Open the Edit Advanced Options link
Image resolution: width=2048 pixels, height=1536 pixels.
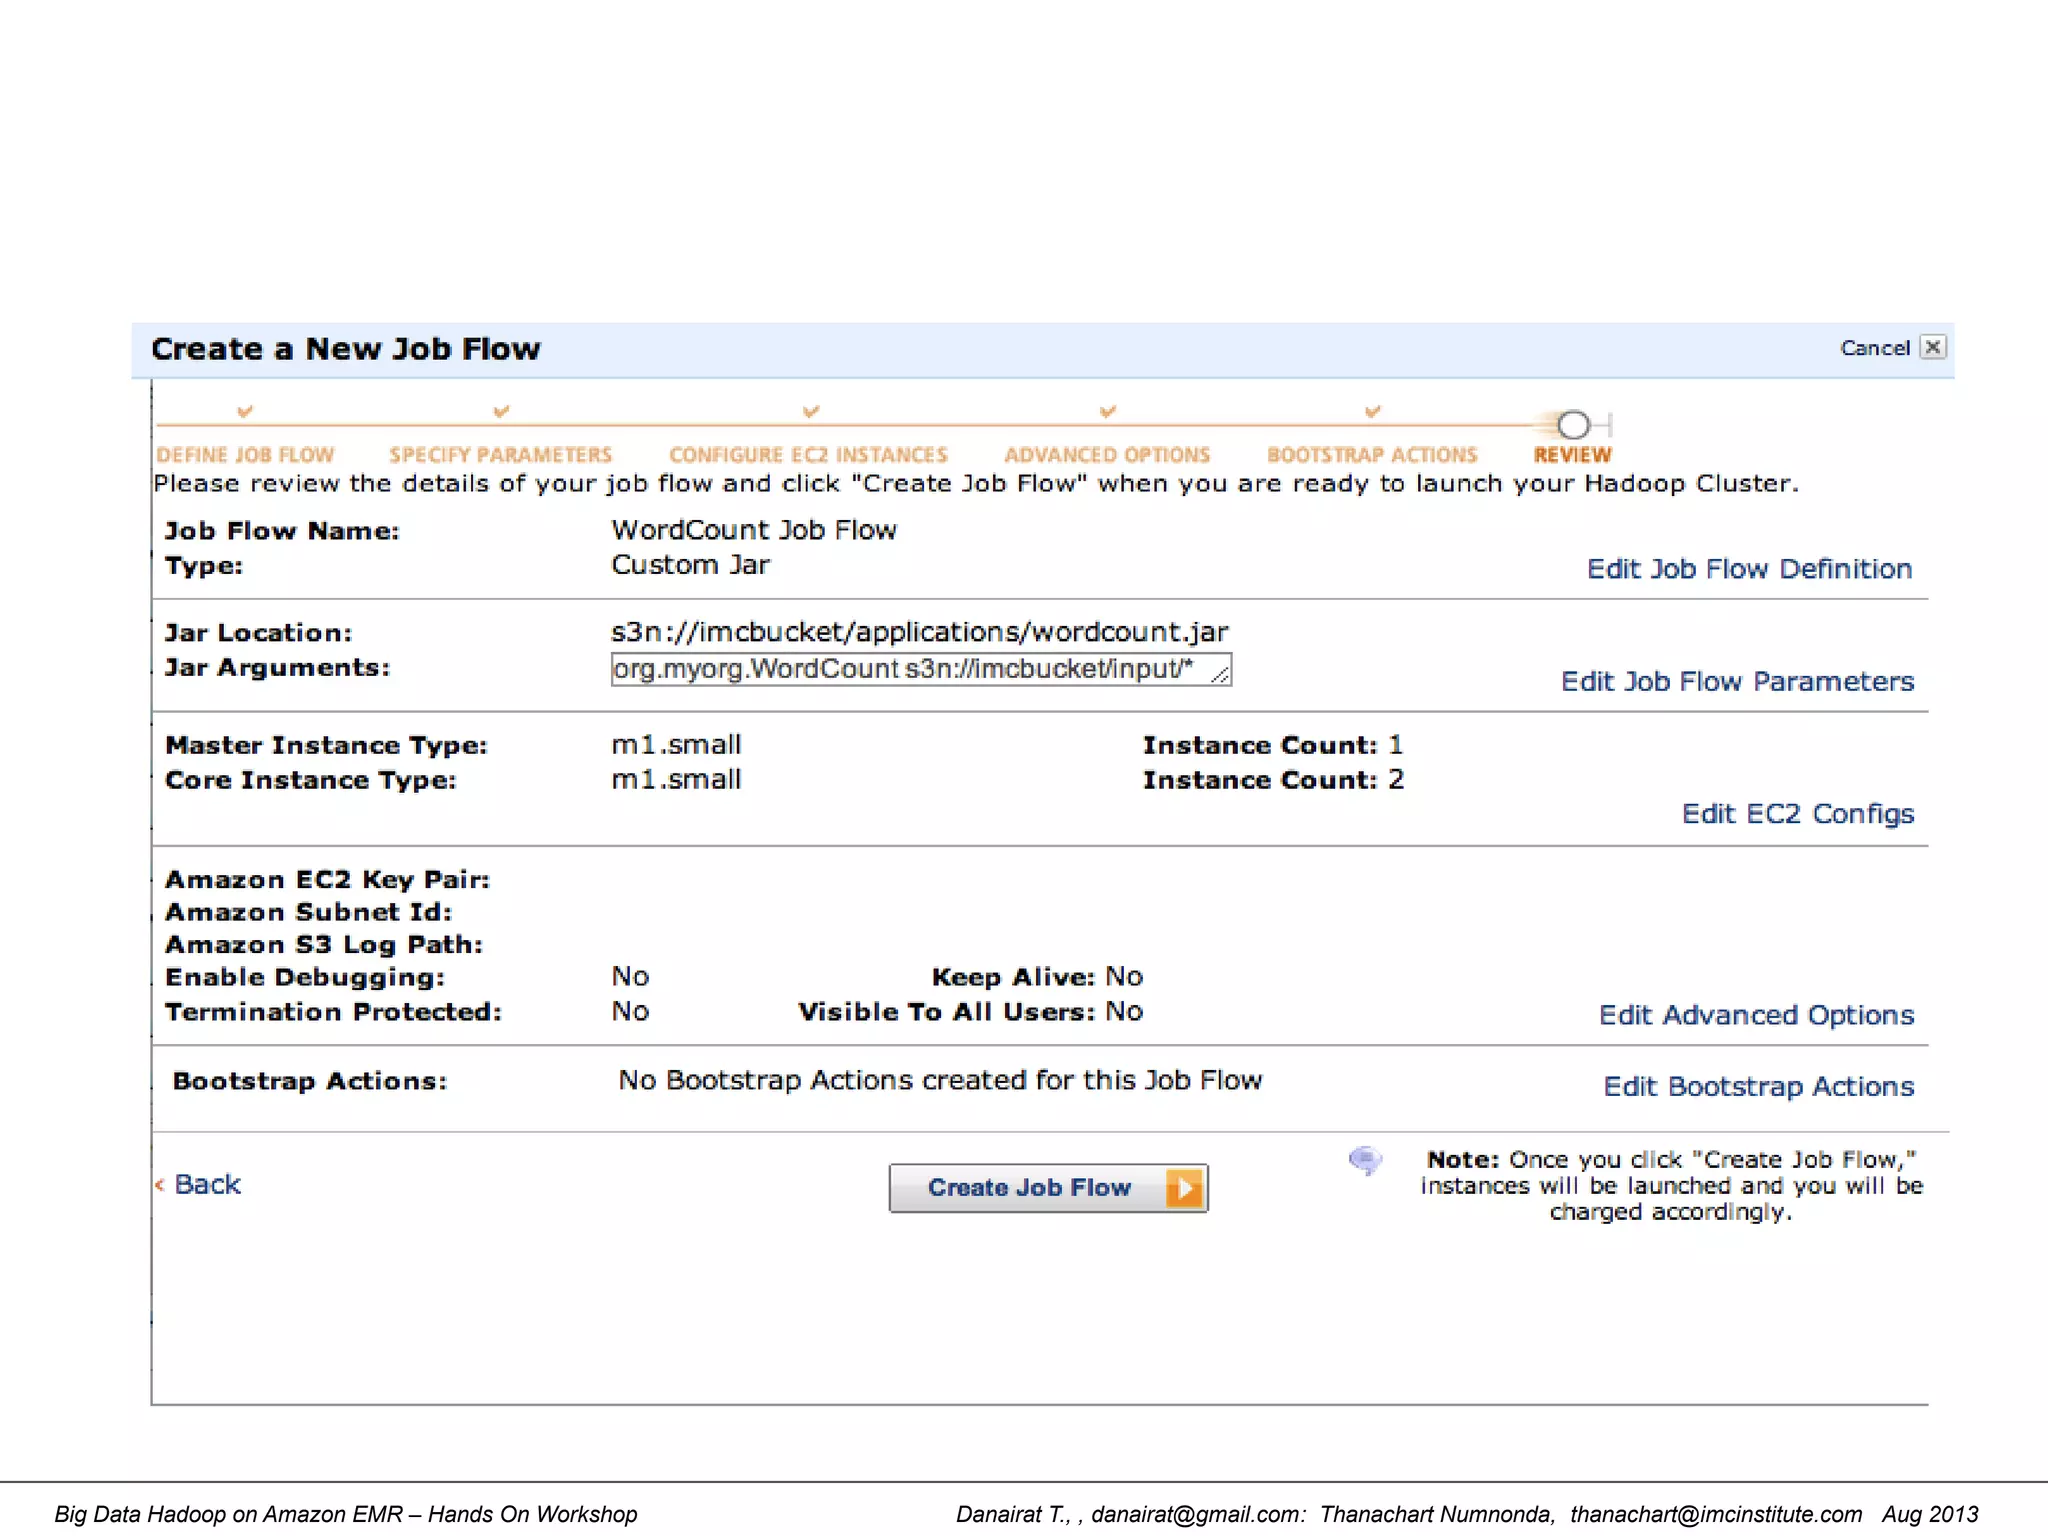click(1756, 1015)
